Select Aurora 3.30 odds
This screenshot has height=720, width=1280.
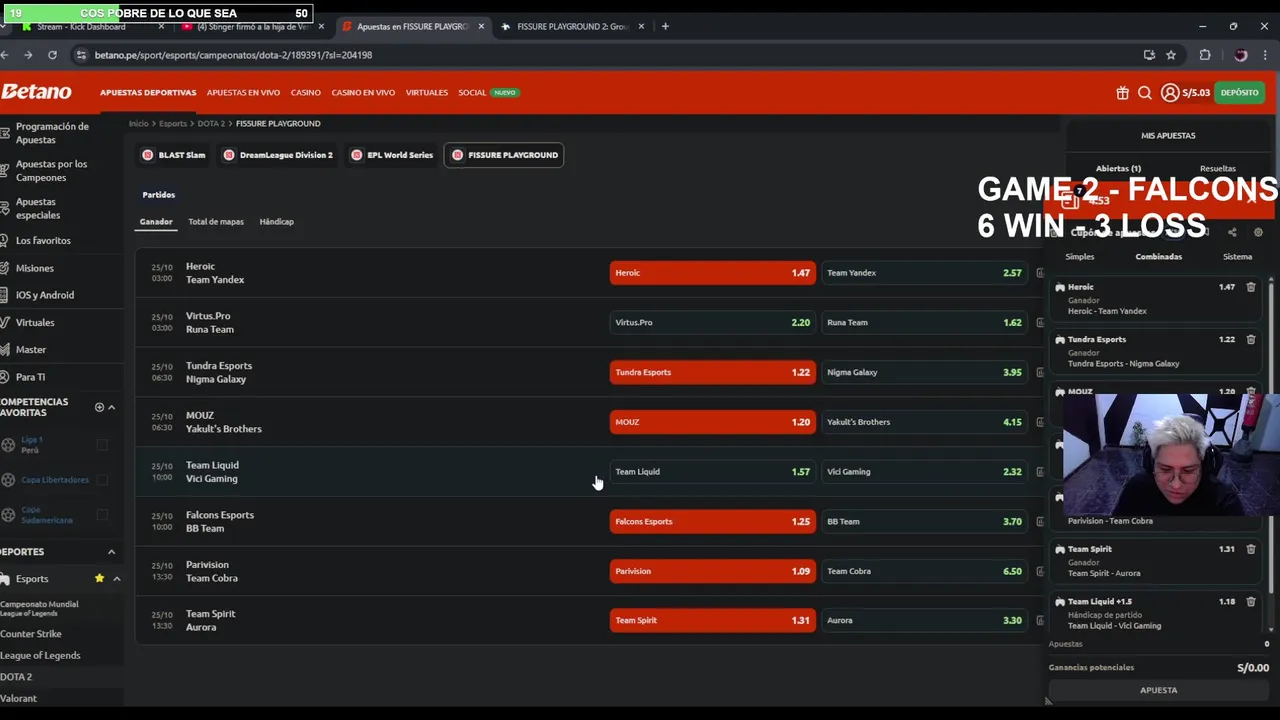point(924,620)
